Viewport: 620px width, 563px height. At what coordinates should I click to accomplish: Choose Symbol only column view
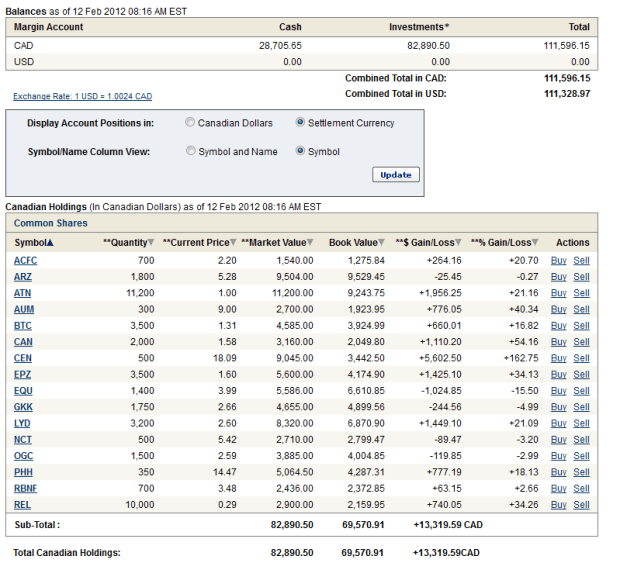(300, 152)
